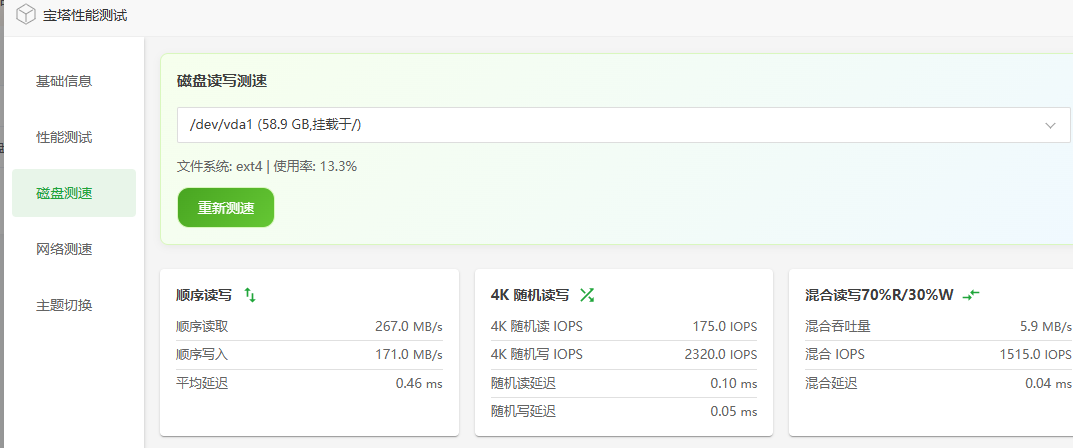Open the /dev/vda1 disk selection dropdown
The height and width of the screenshot is (448, 1073).
click(x=600, y=125)
